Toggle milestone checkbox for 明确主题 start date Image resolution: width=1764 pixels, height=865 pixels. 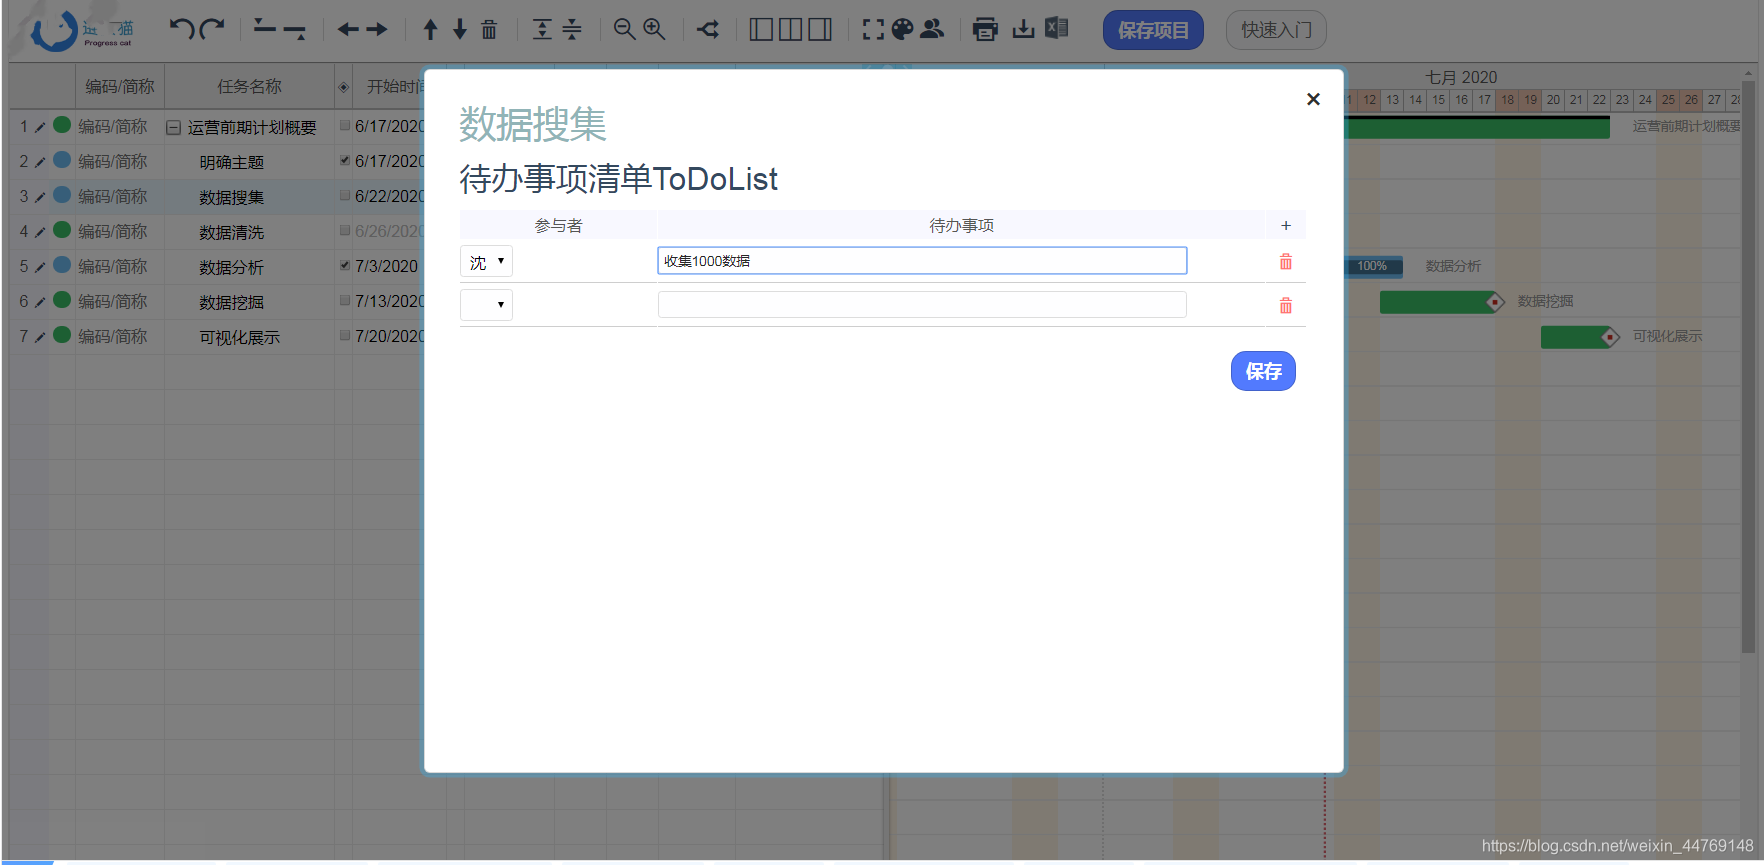pyautogui.click(x=345, y=160)
